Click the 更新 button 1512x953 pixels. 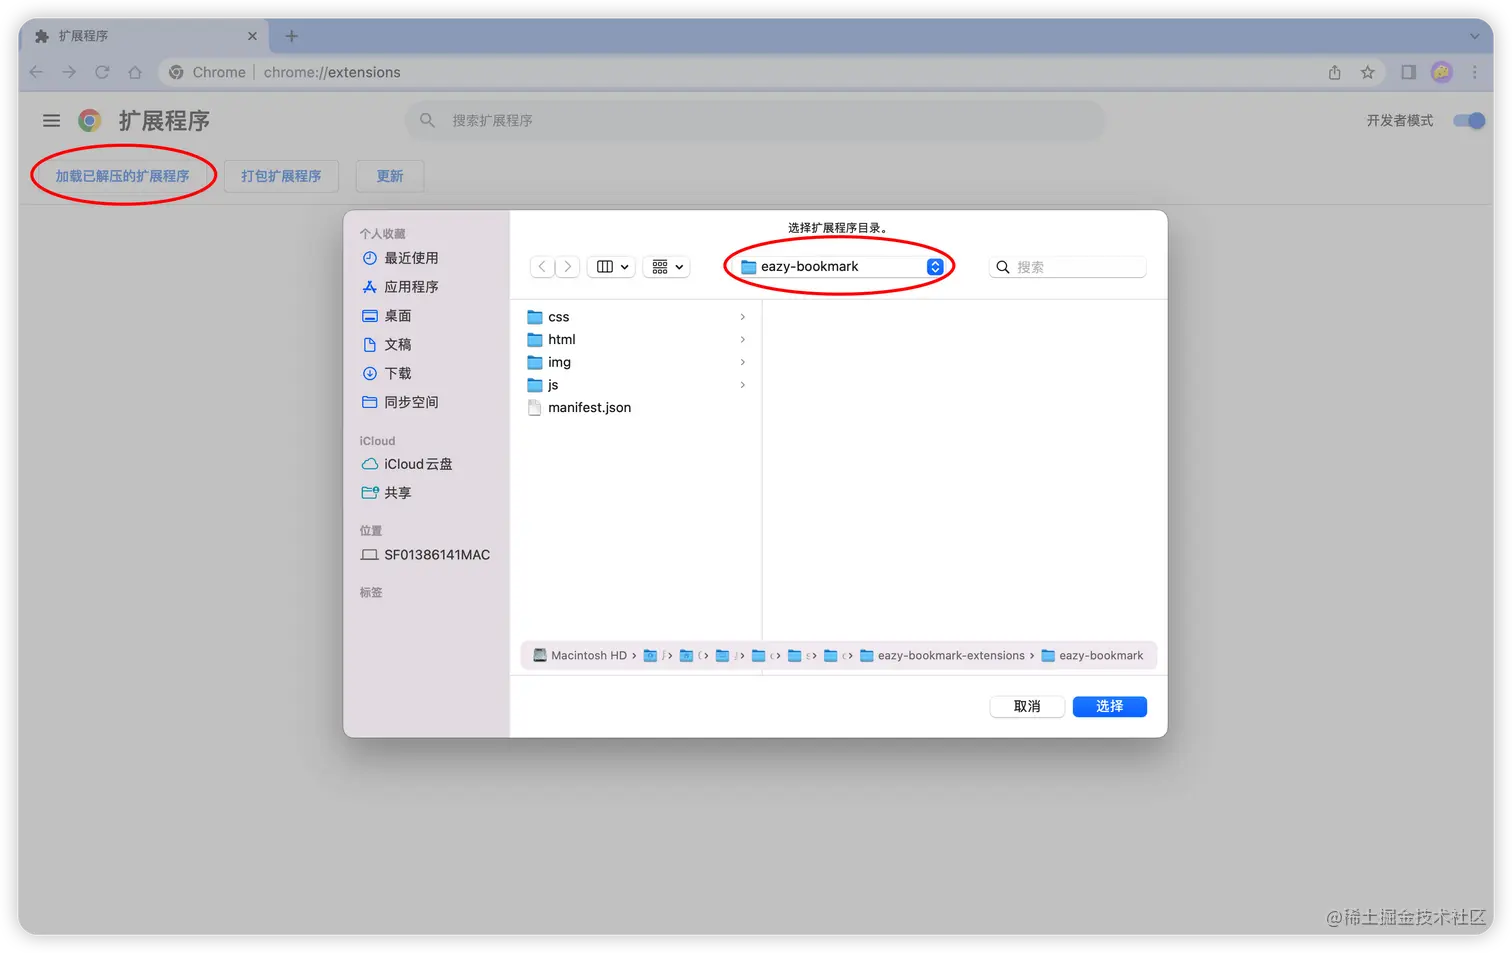pos(390,176)
